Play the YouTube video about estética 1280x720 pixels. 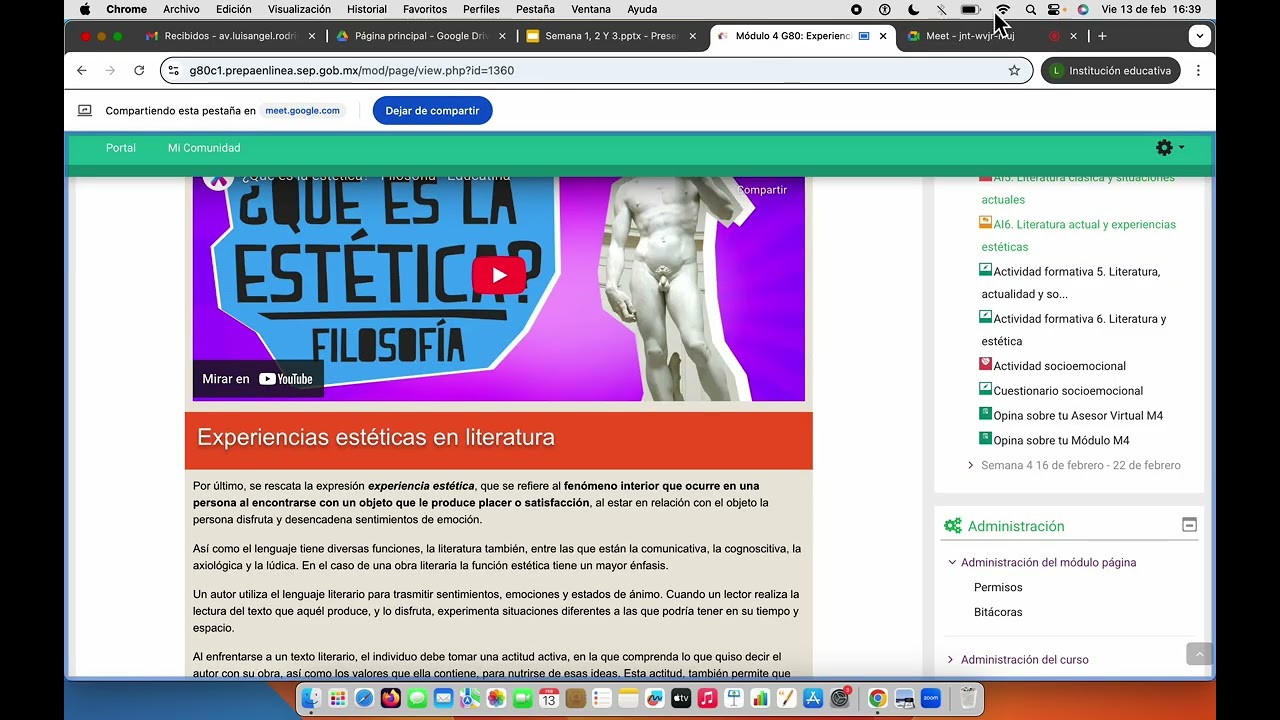tap(499, 275)
